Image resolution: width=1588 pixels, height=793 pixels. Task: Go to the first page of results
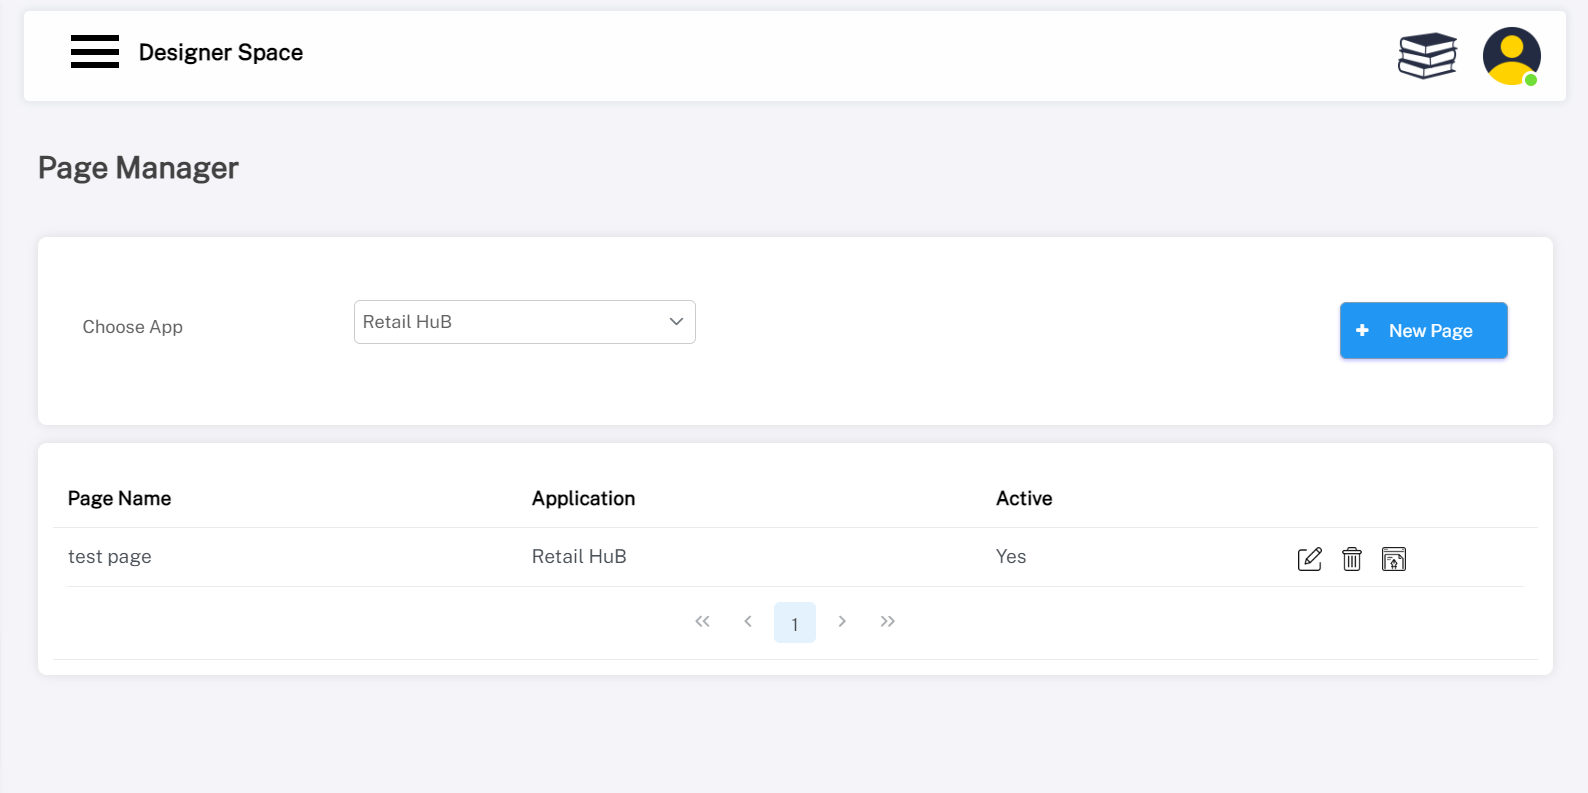point(702,622)
